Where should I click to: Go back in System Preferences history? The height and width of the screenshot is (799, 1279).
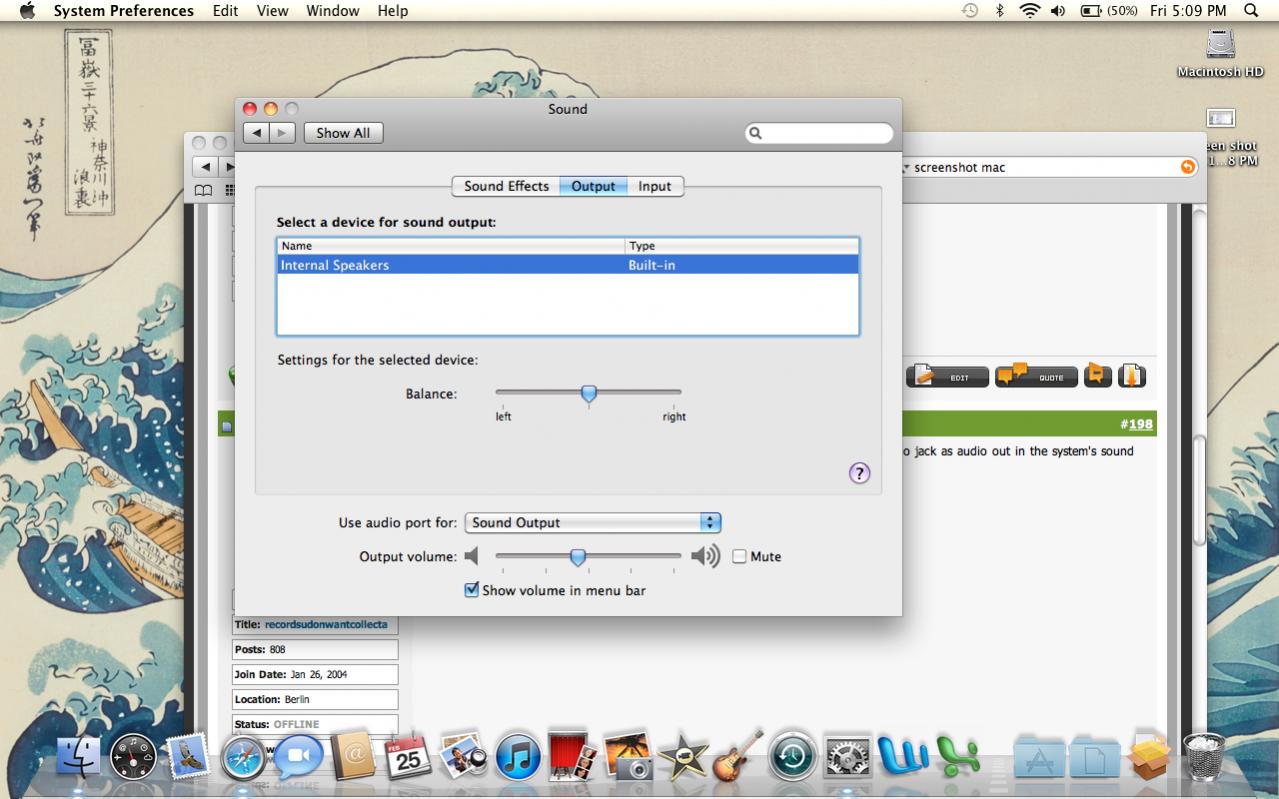256,133
